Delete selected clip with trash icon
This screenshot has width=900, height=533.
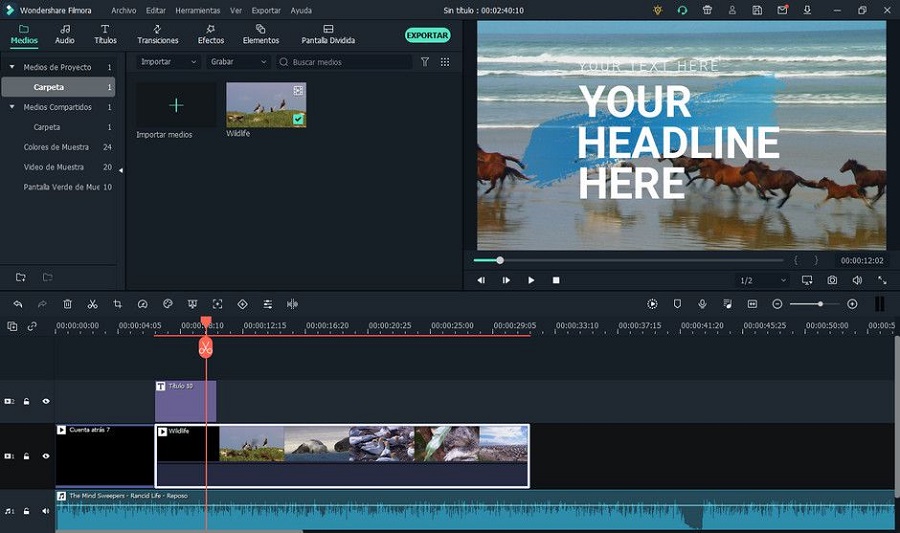[68, 304]
